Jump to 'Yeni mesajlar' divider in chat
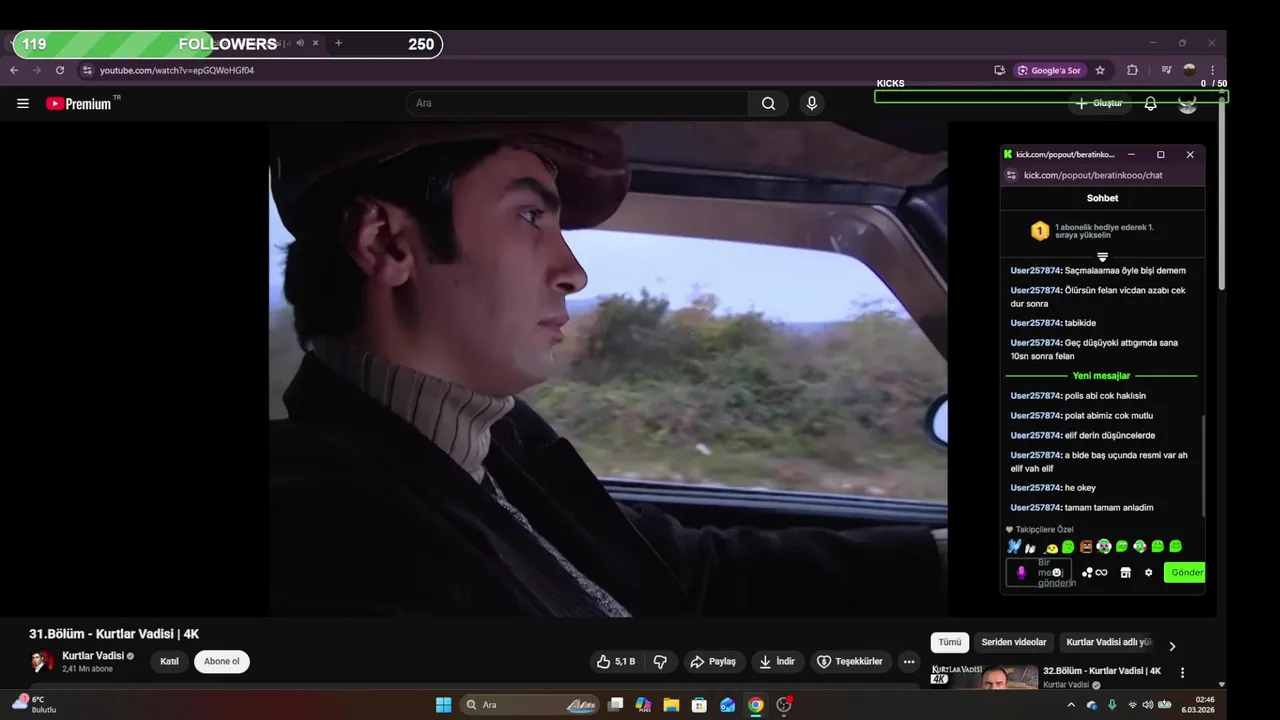The image size is (1280, 720). [x=1101, y=376]
